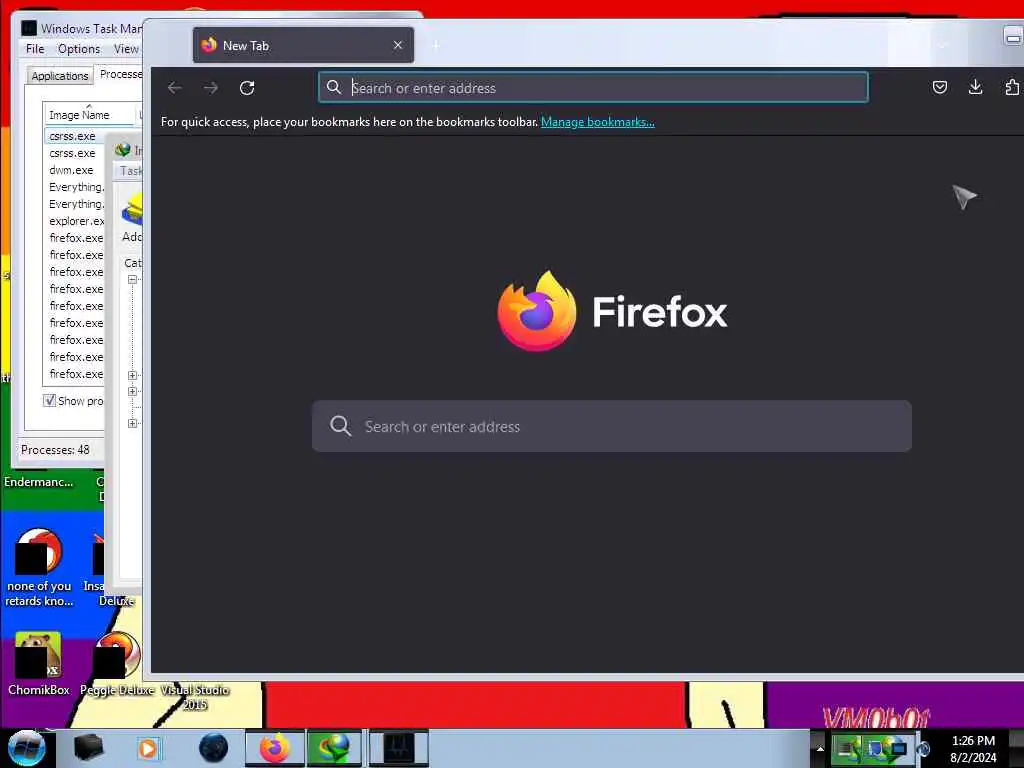1024x768 pixels.
Task: Select explorer.exe in the process list
Action: (x=76, y=221)
